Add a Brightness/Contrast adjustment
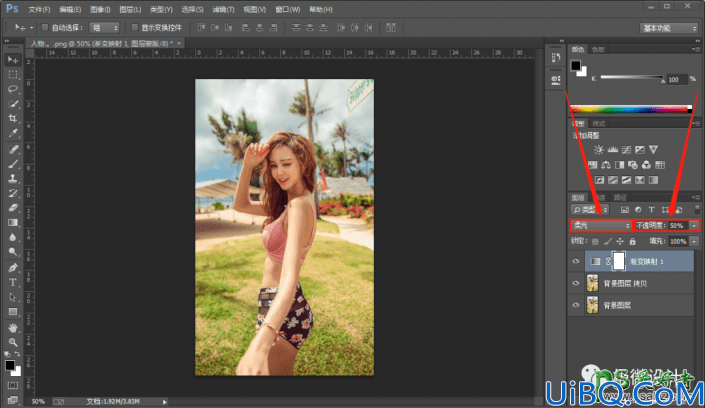The width and height of the screenshot is (705, 408). tap(598, 150)
